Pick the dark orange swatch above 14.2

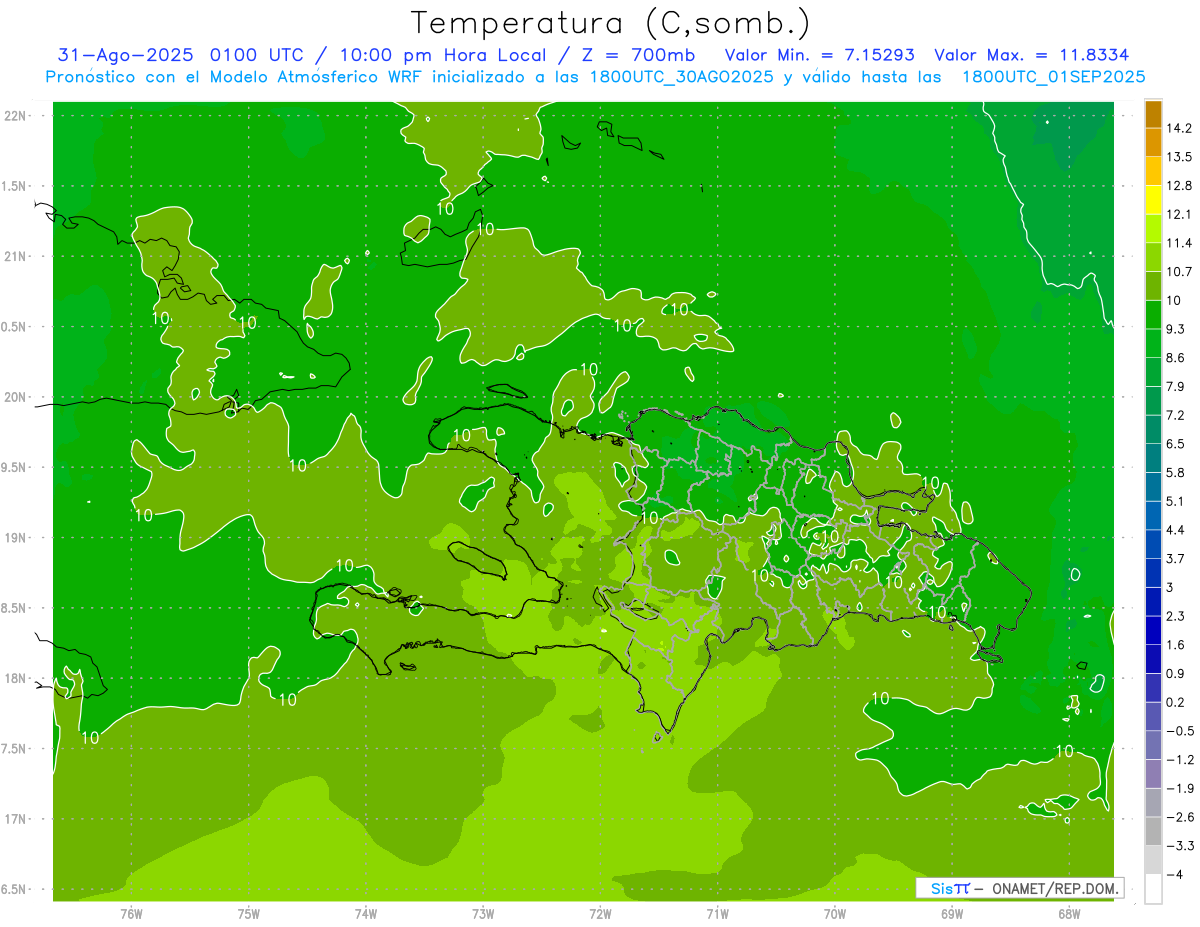(1153, 115)
